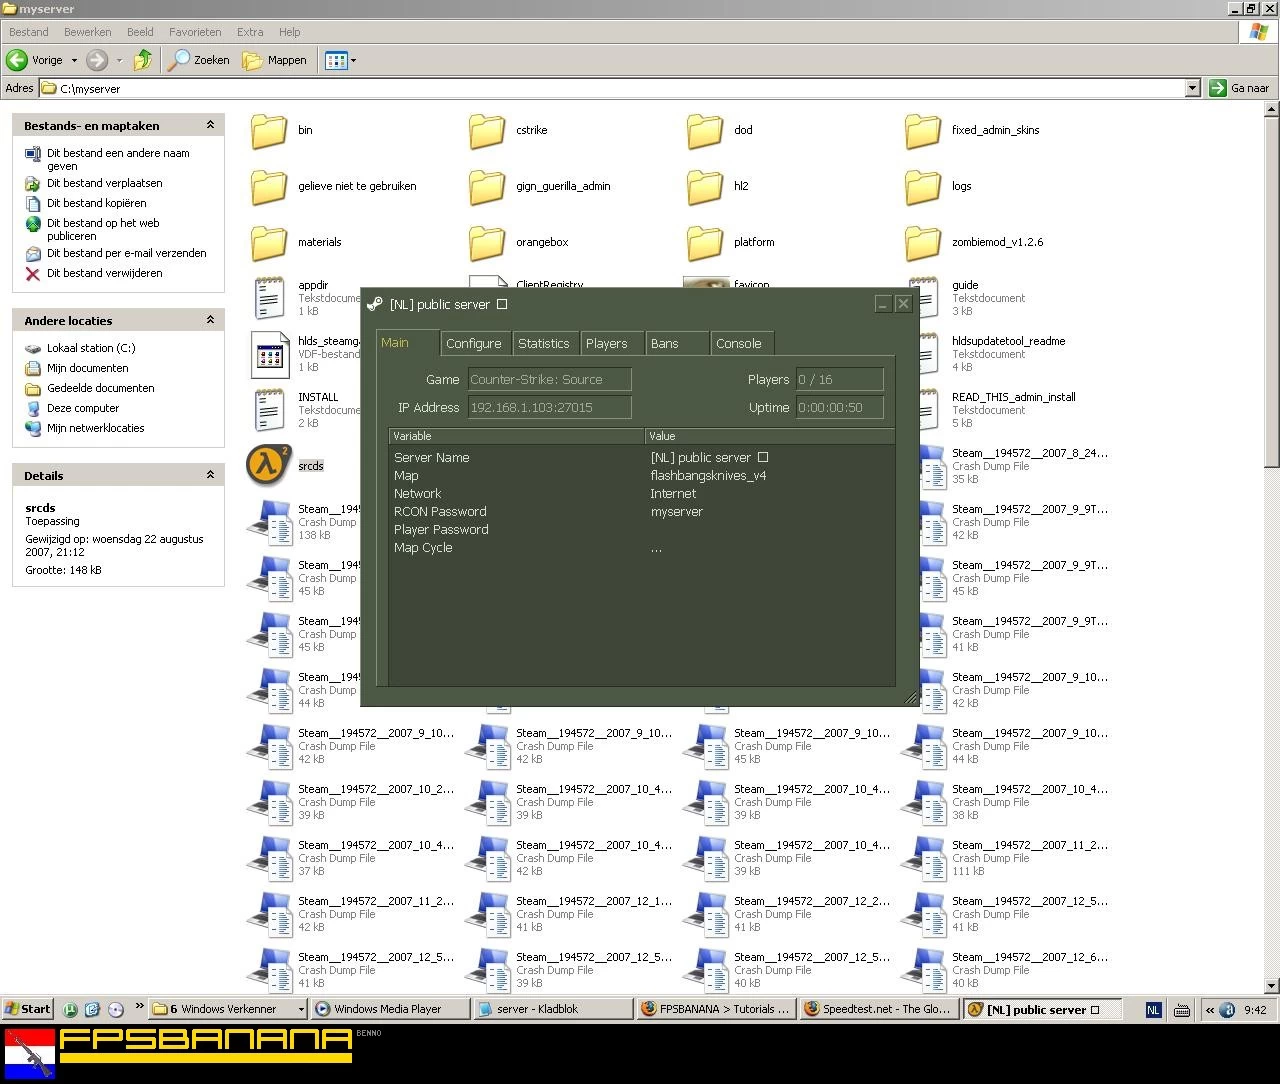Open the dod folder icon
Image resolution: width=1280 pixels, height=1084 pixels.
tap(705, 131)
